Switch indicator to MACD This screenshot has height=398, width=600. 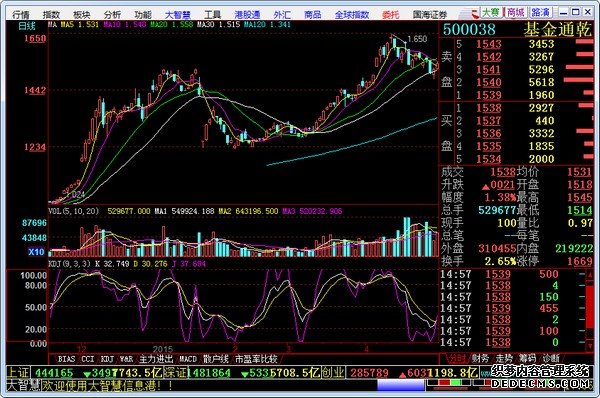click(188, 359)
